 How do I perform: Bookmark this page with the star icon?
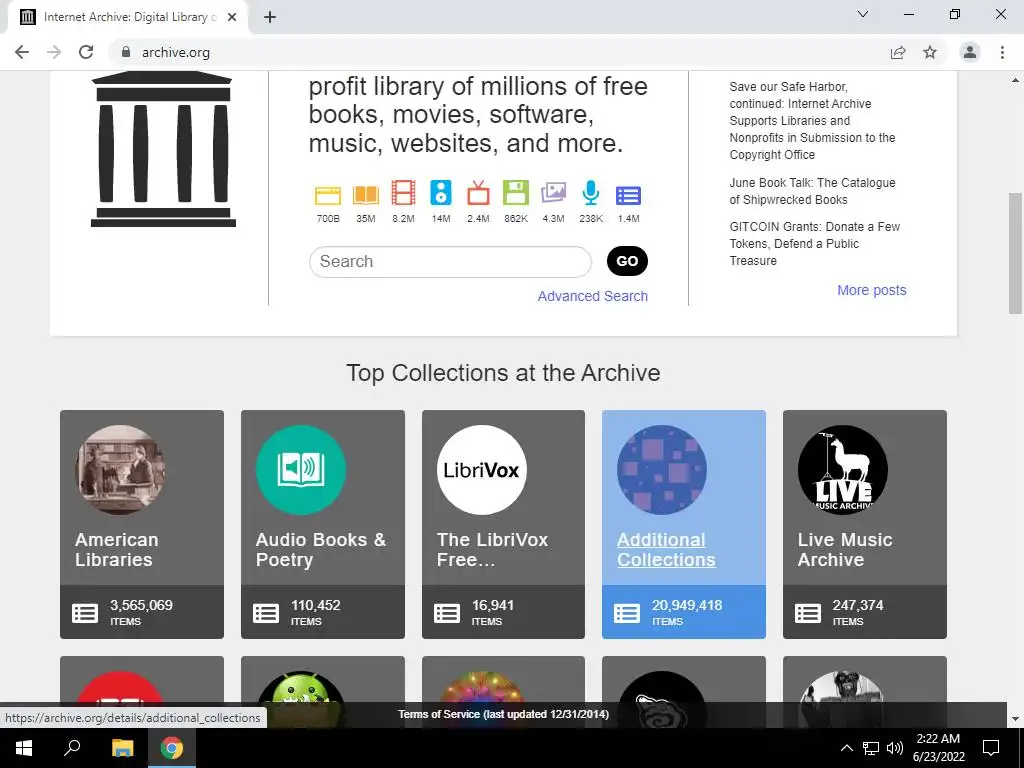coord(930,52)
